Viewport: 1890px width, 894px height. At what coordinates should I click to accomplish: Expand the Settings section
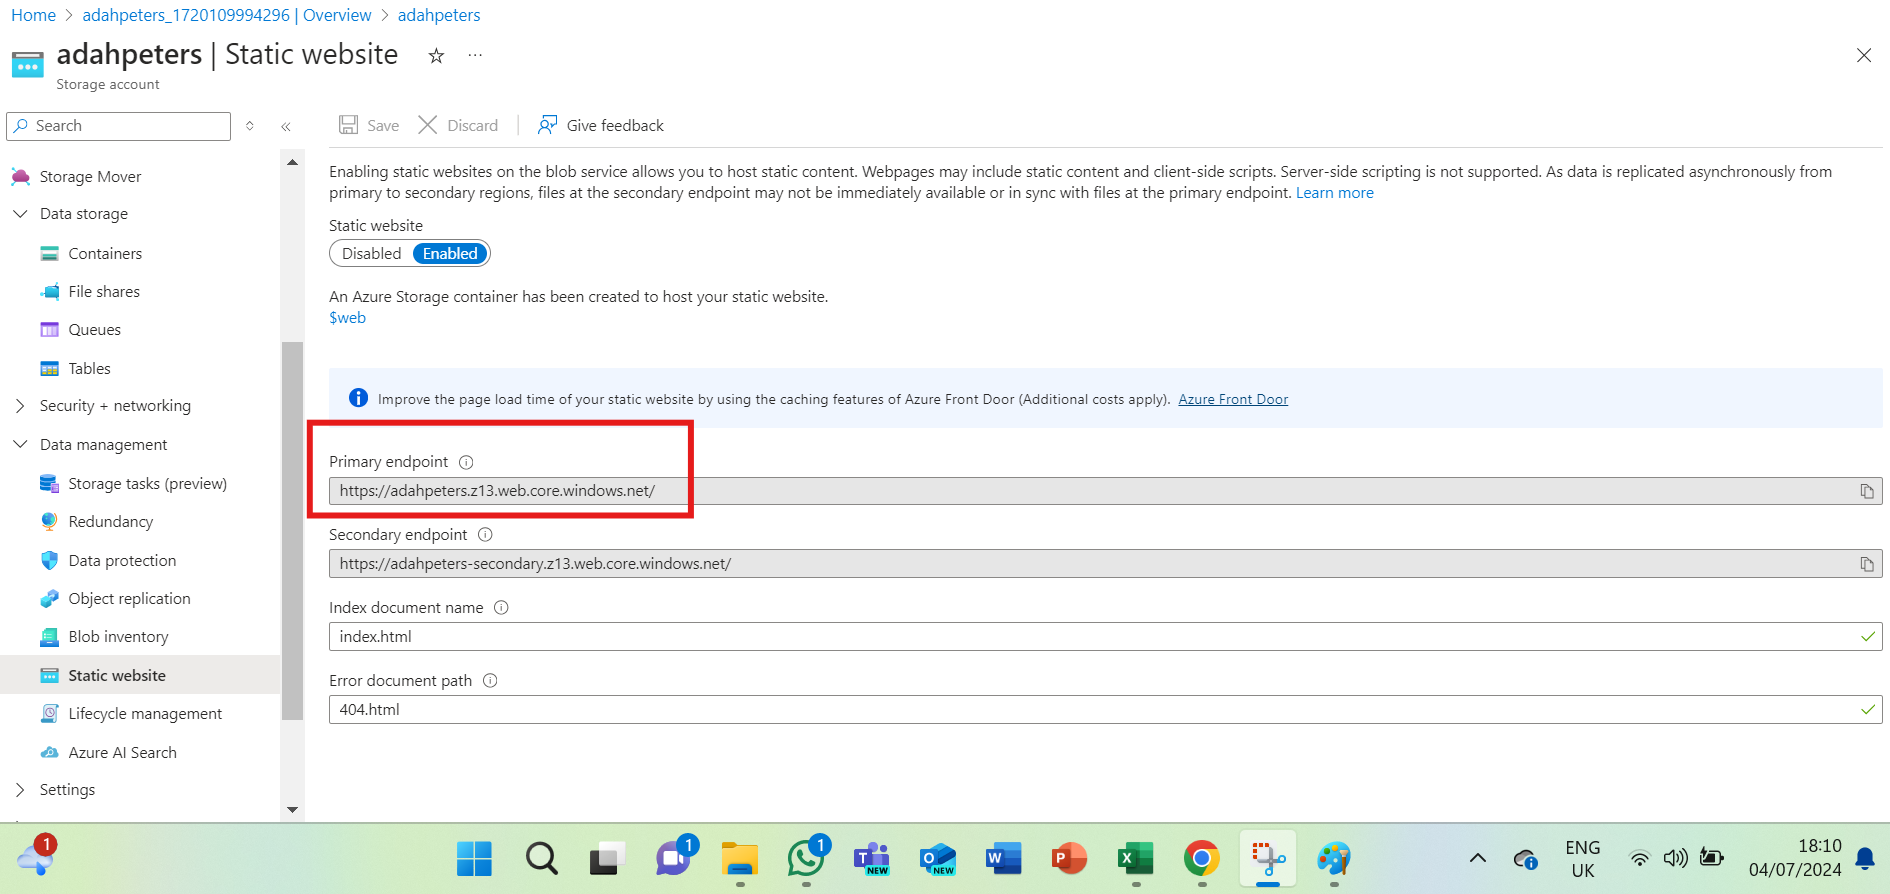tap(20, 790)
